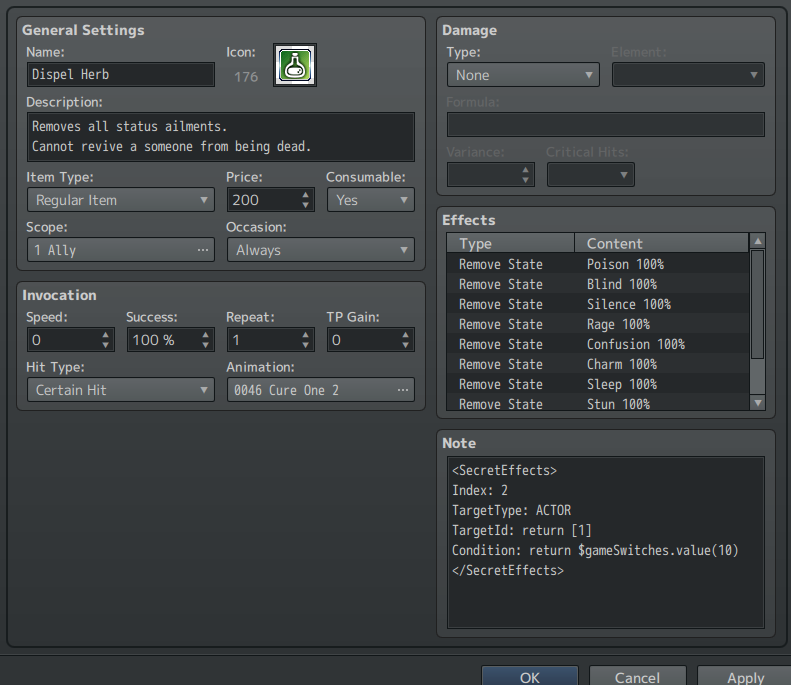Increase Success rate with the up arrow

coord(205,334)
